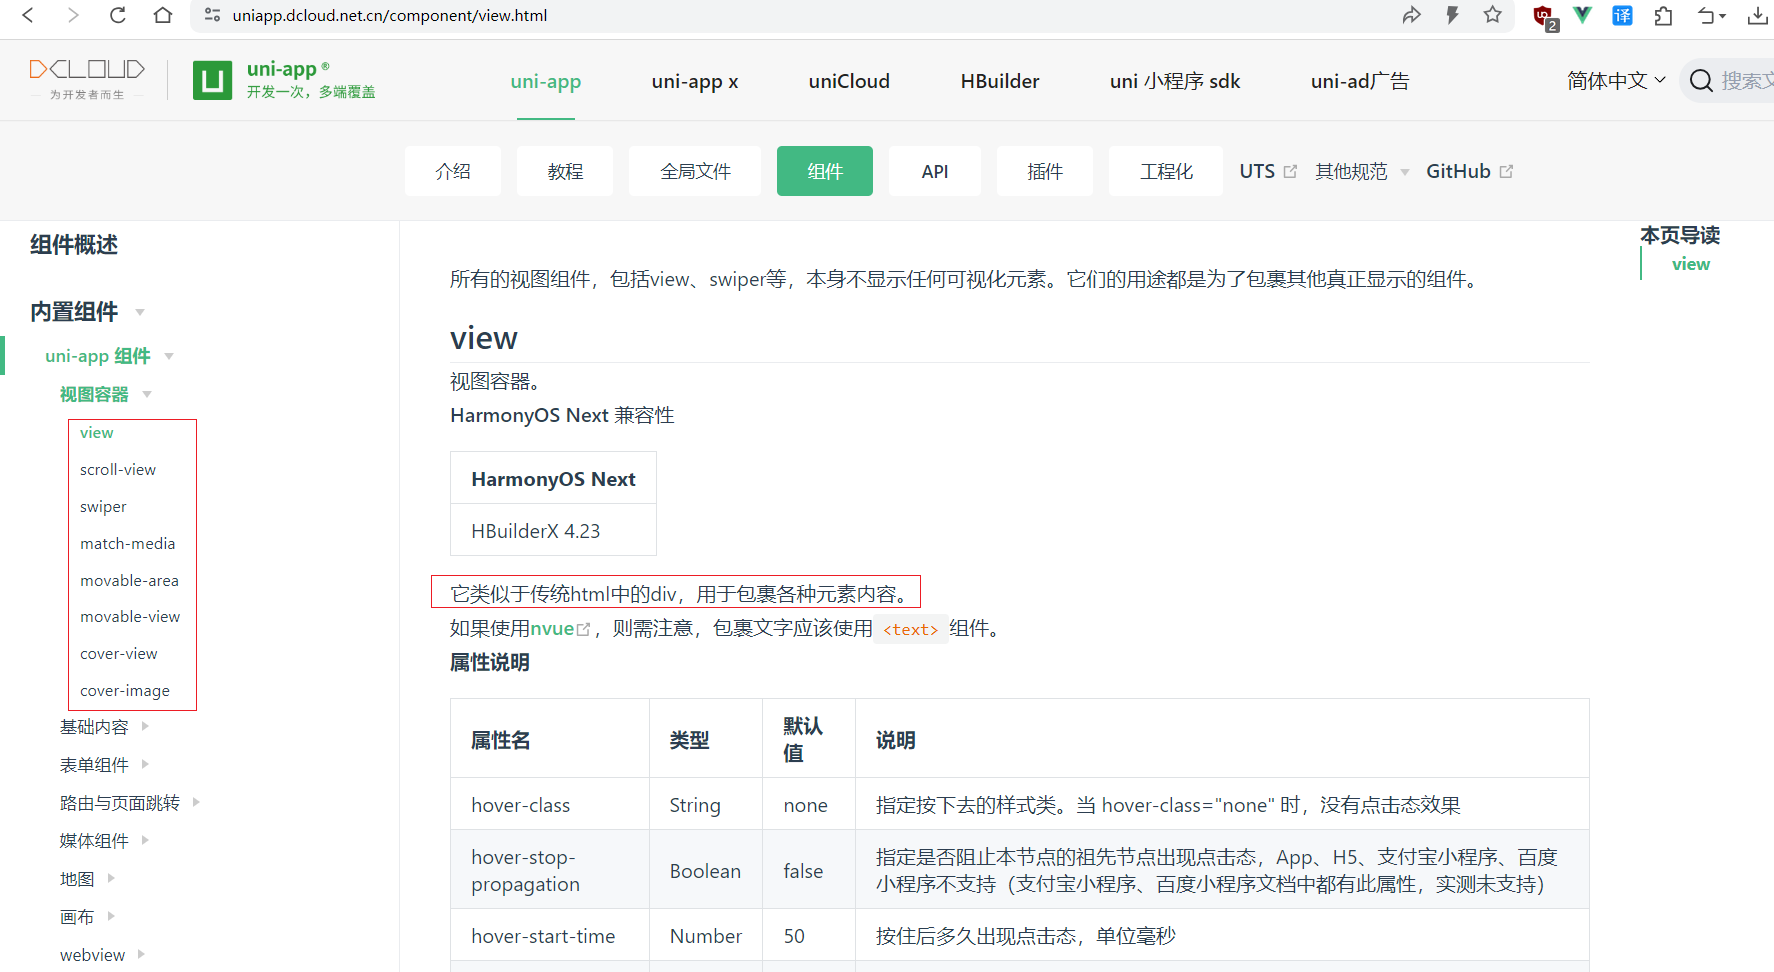Reload the page
Viewport: 1774px width, 972px height.
click(118, 15)
